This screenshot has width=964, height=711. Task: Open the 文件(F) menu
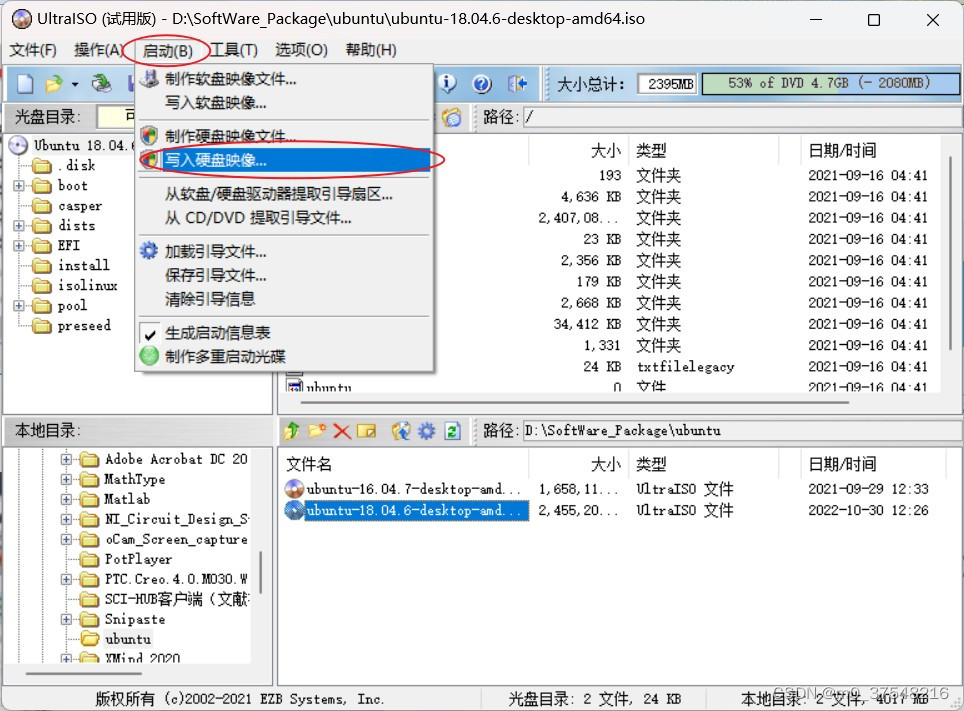(x=33, y=50)
